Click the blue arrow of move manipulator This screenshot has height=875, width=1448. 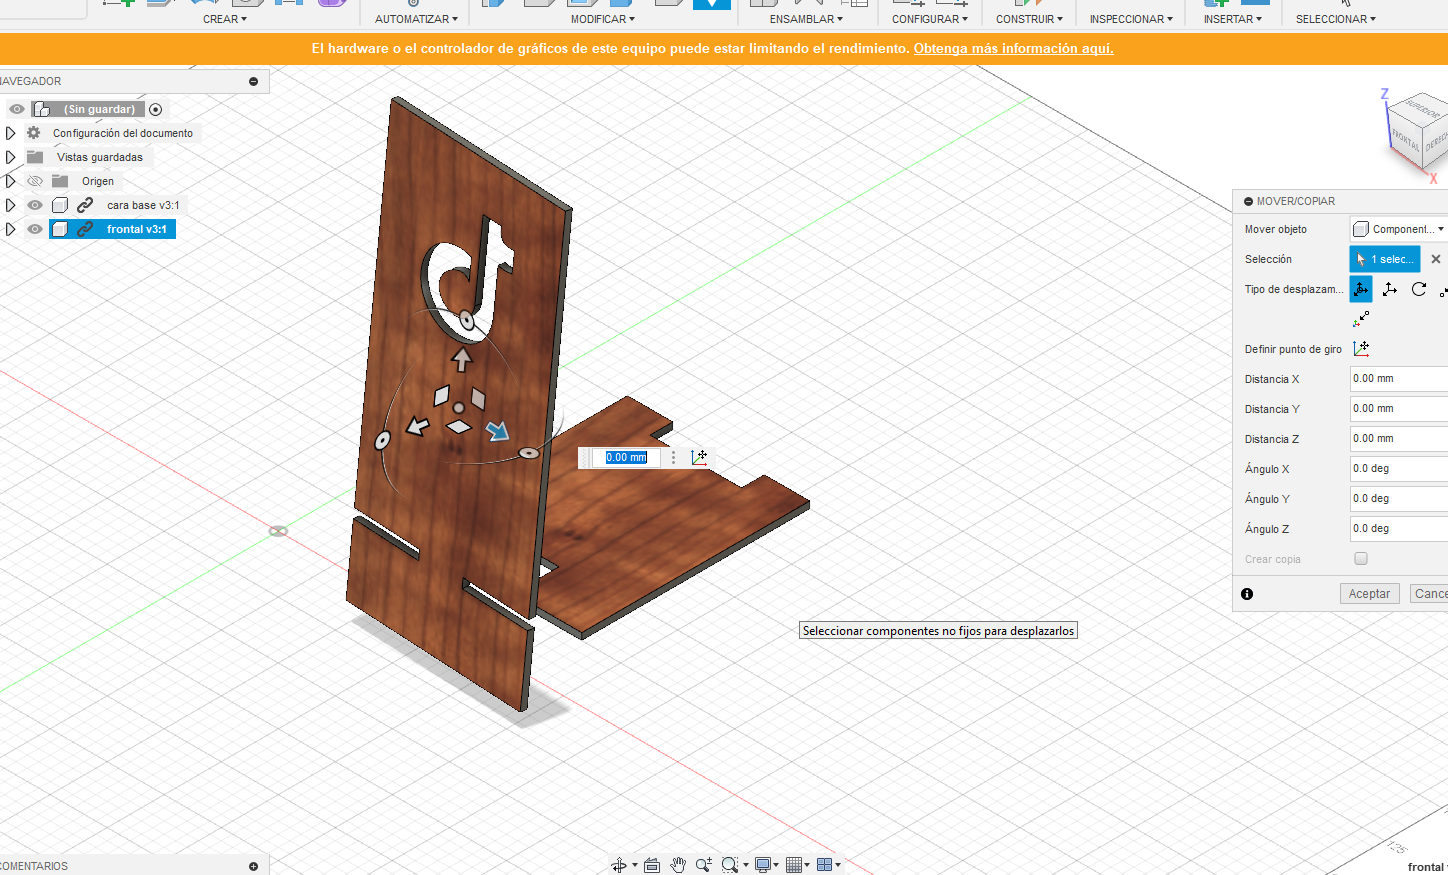[x=497, y=430]
